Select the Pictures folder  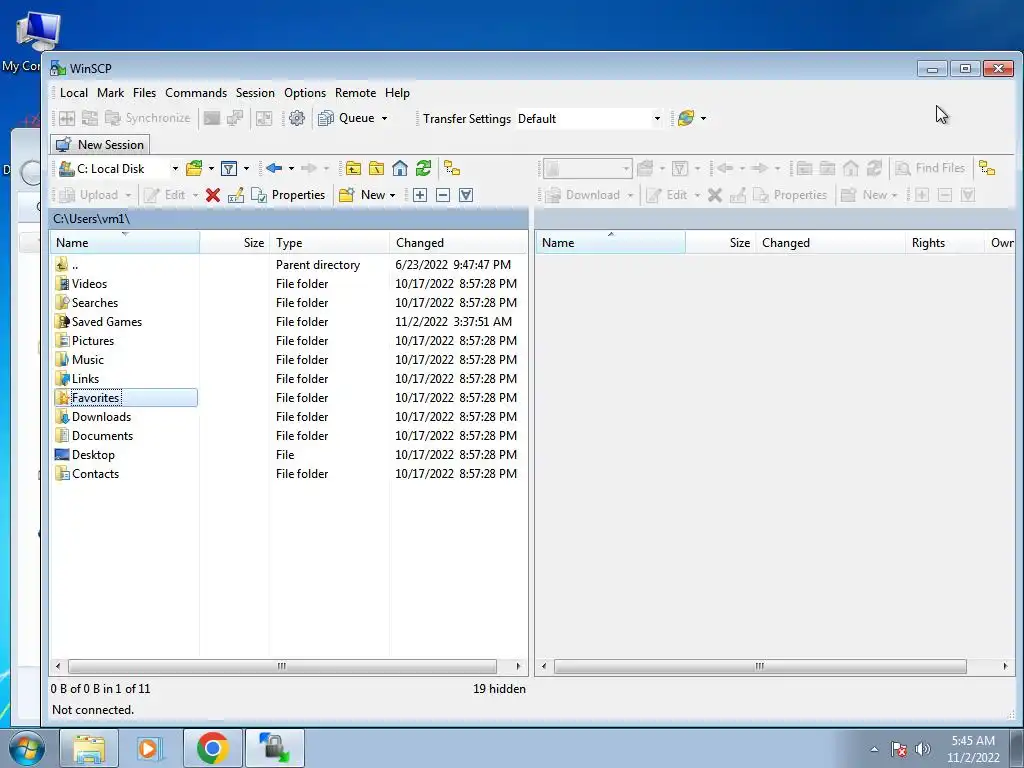click(288, 340)
